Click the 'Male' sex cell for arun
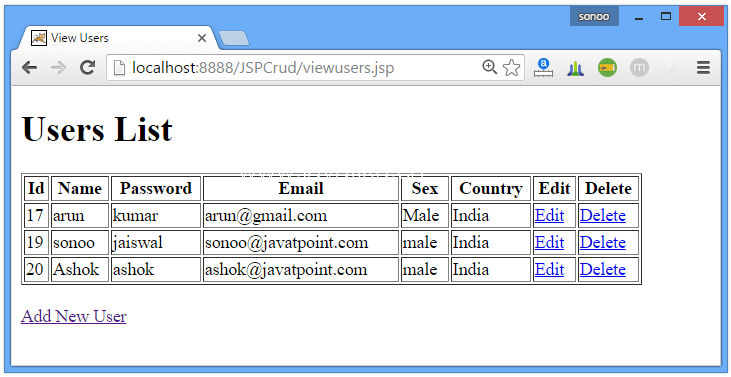731x377 pixels. (425, 215)
